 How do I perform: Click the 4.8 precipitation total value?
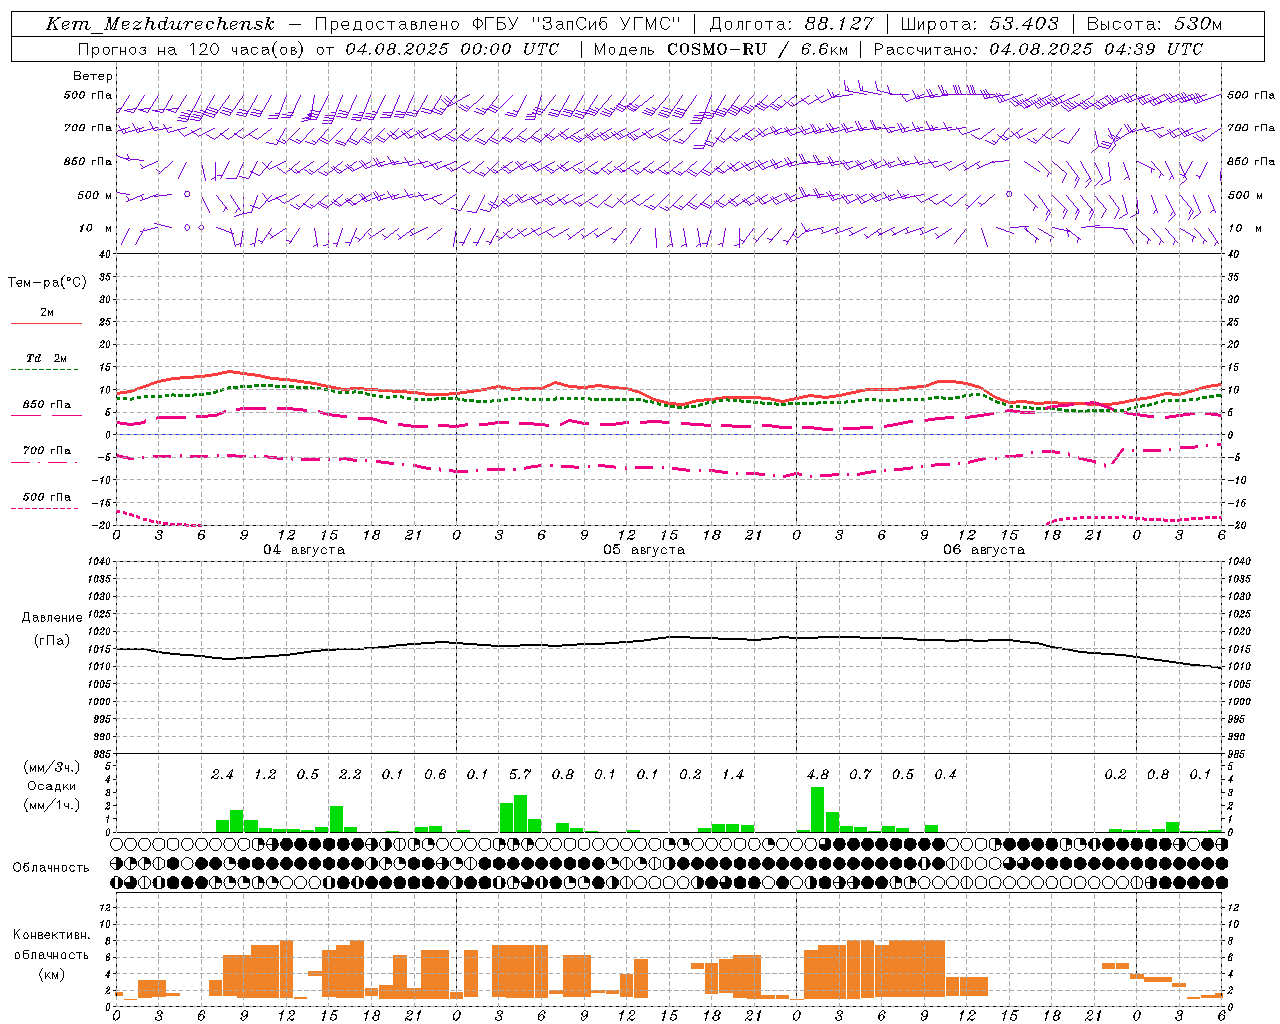pyautogui.click(x=818, y=774)
